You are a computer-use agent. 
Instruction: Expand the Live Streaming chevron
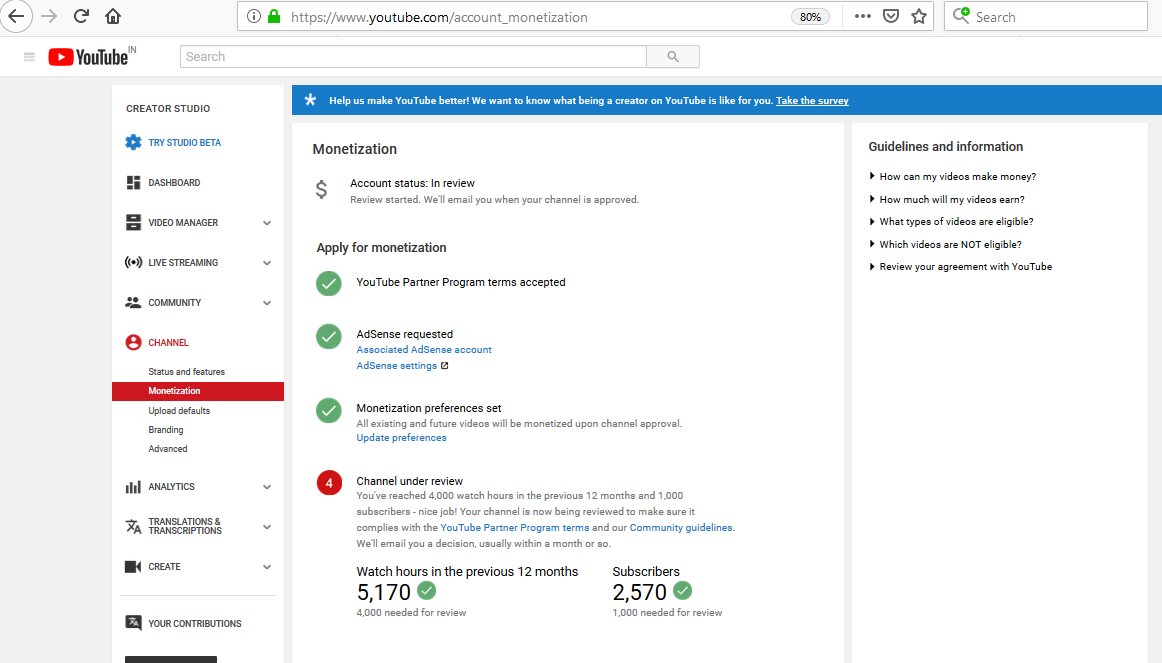267,263
